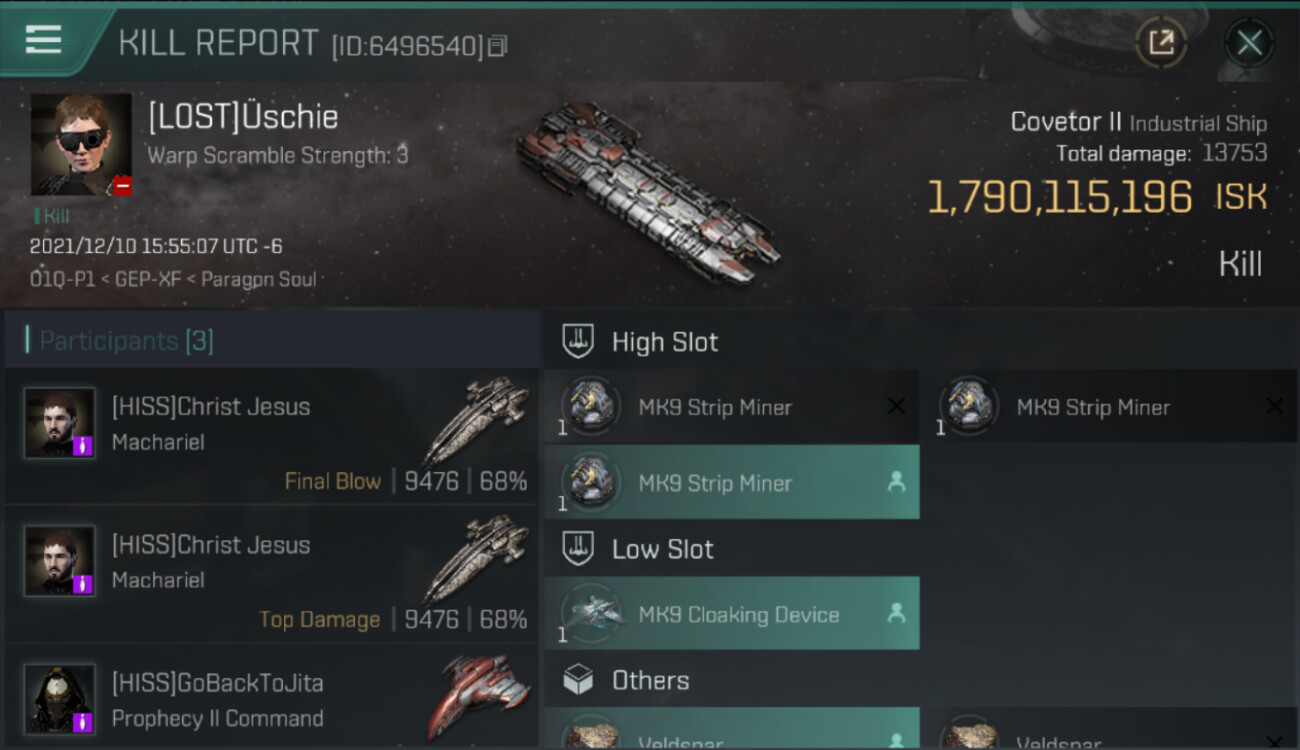Screen dimensions: 1300x750
Task: Select the High Slot shield icon
Action: tap(578, 342)
